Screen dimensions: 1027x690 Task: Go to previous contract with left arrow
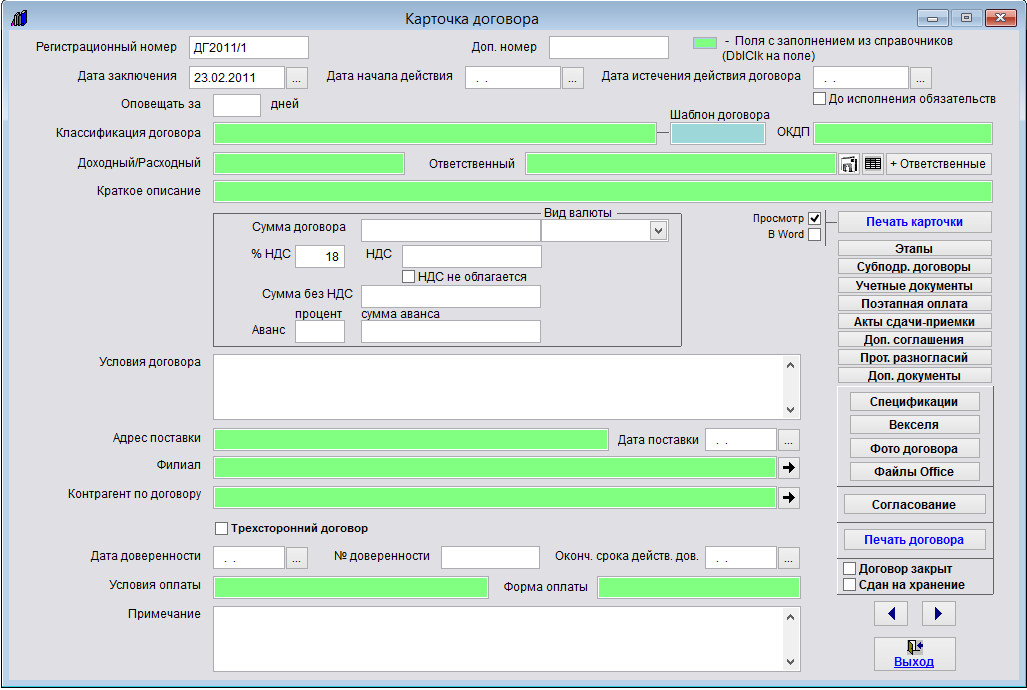click(x=891, y=613)
